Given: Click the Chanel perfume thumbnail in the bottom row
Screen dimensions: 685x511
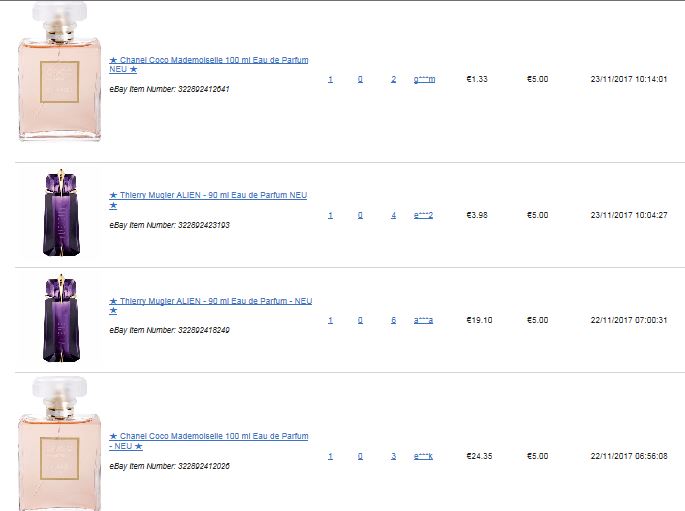Looking at the screenshot, I should (x=59, y=443).
